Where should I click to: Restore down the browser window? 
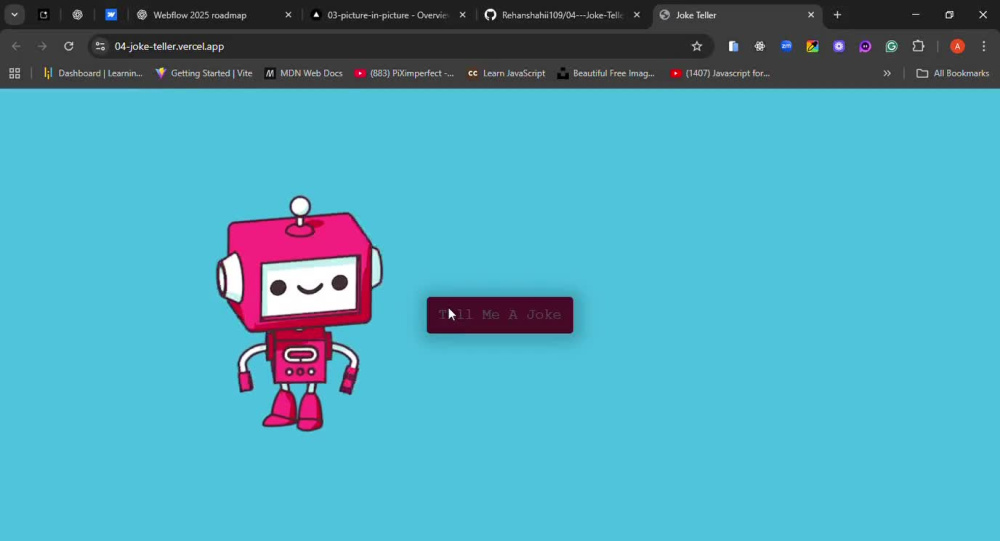[949, 15]
